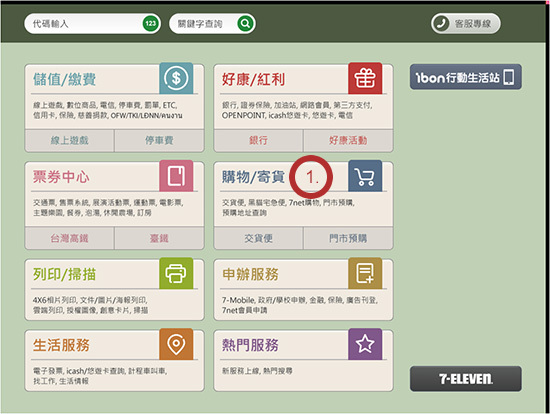
Task: Select the 線上遊戲 shortcut button
Action: click(69, 141)
